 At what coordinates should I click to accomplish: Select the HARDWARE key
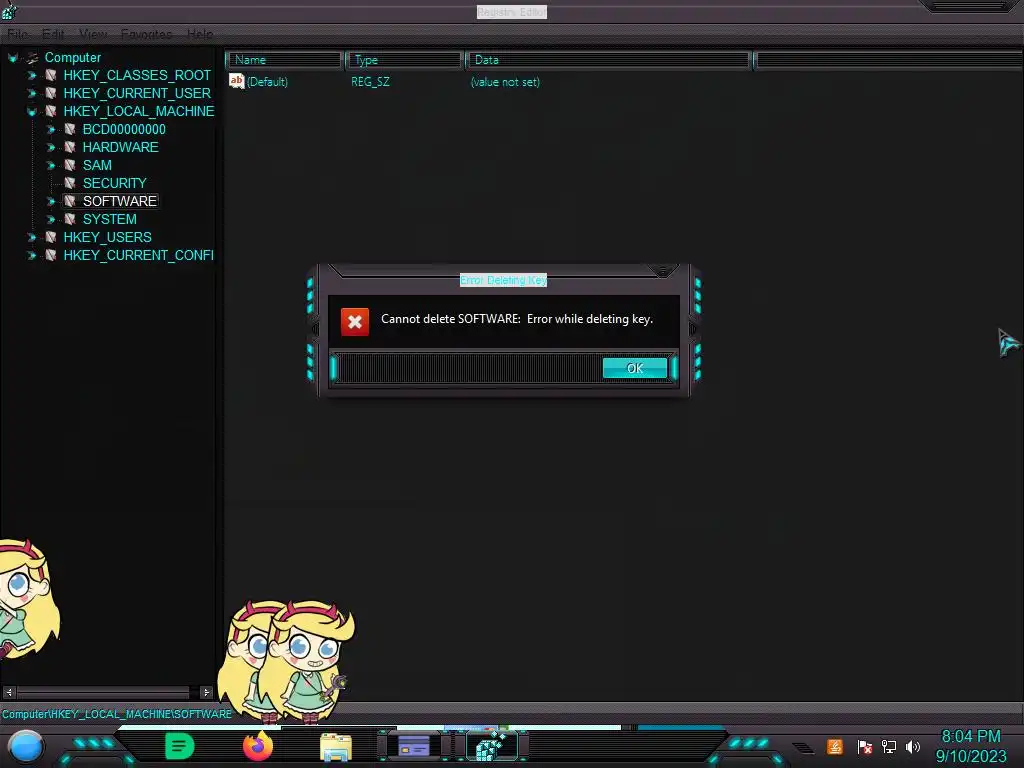pos(120,147)
